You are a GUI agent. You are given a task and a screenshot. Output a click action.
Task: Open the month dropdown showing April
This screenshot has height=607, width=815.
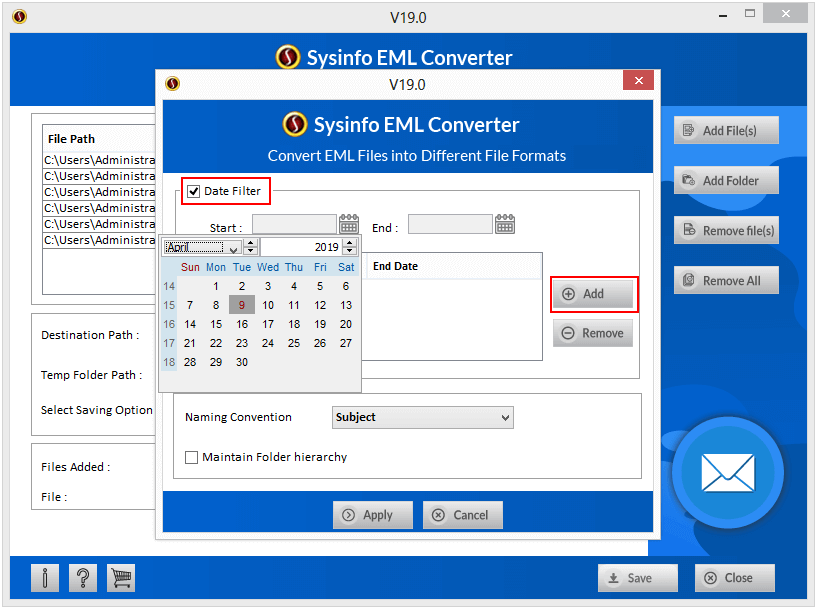click(x=203, y=247)
